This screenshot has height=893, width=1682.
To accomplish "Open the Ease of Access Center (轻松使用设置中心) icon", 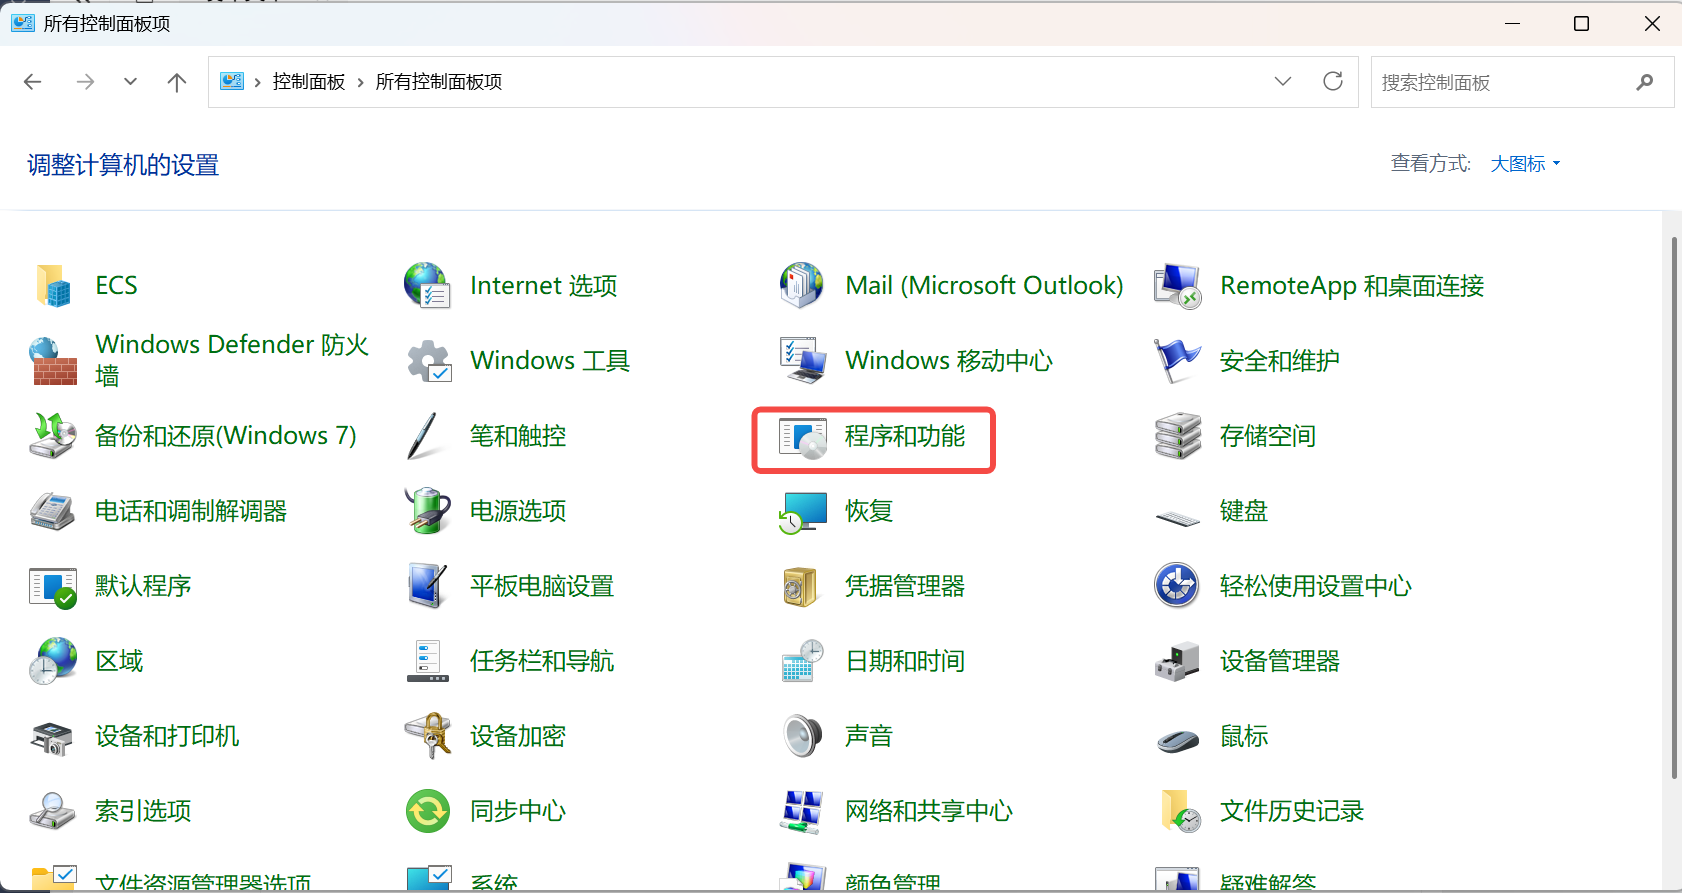I will click(x=1177, y=586).
